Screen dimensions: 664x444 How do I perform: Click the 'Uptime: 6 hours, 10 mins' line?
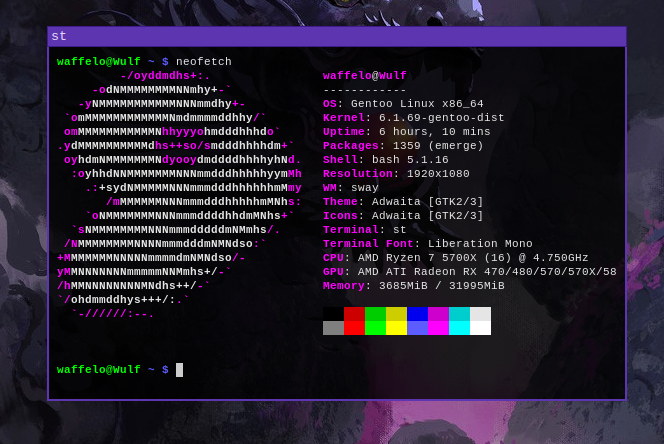pos(407,132)
